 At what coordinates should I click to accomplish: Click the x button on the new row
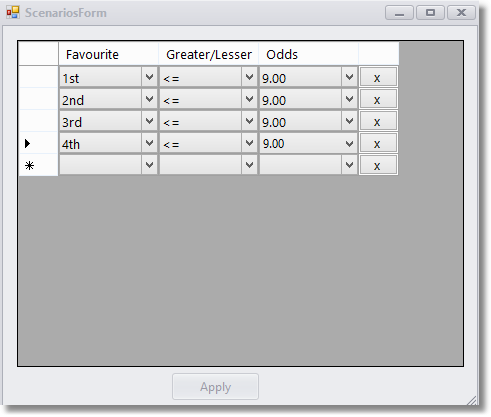378,165
